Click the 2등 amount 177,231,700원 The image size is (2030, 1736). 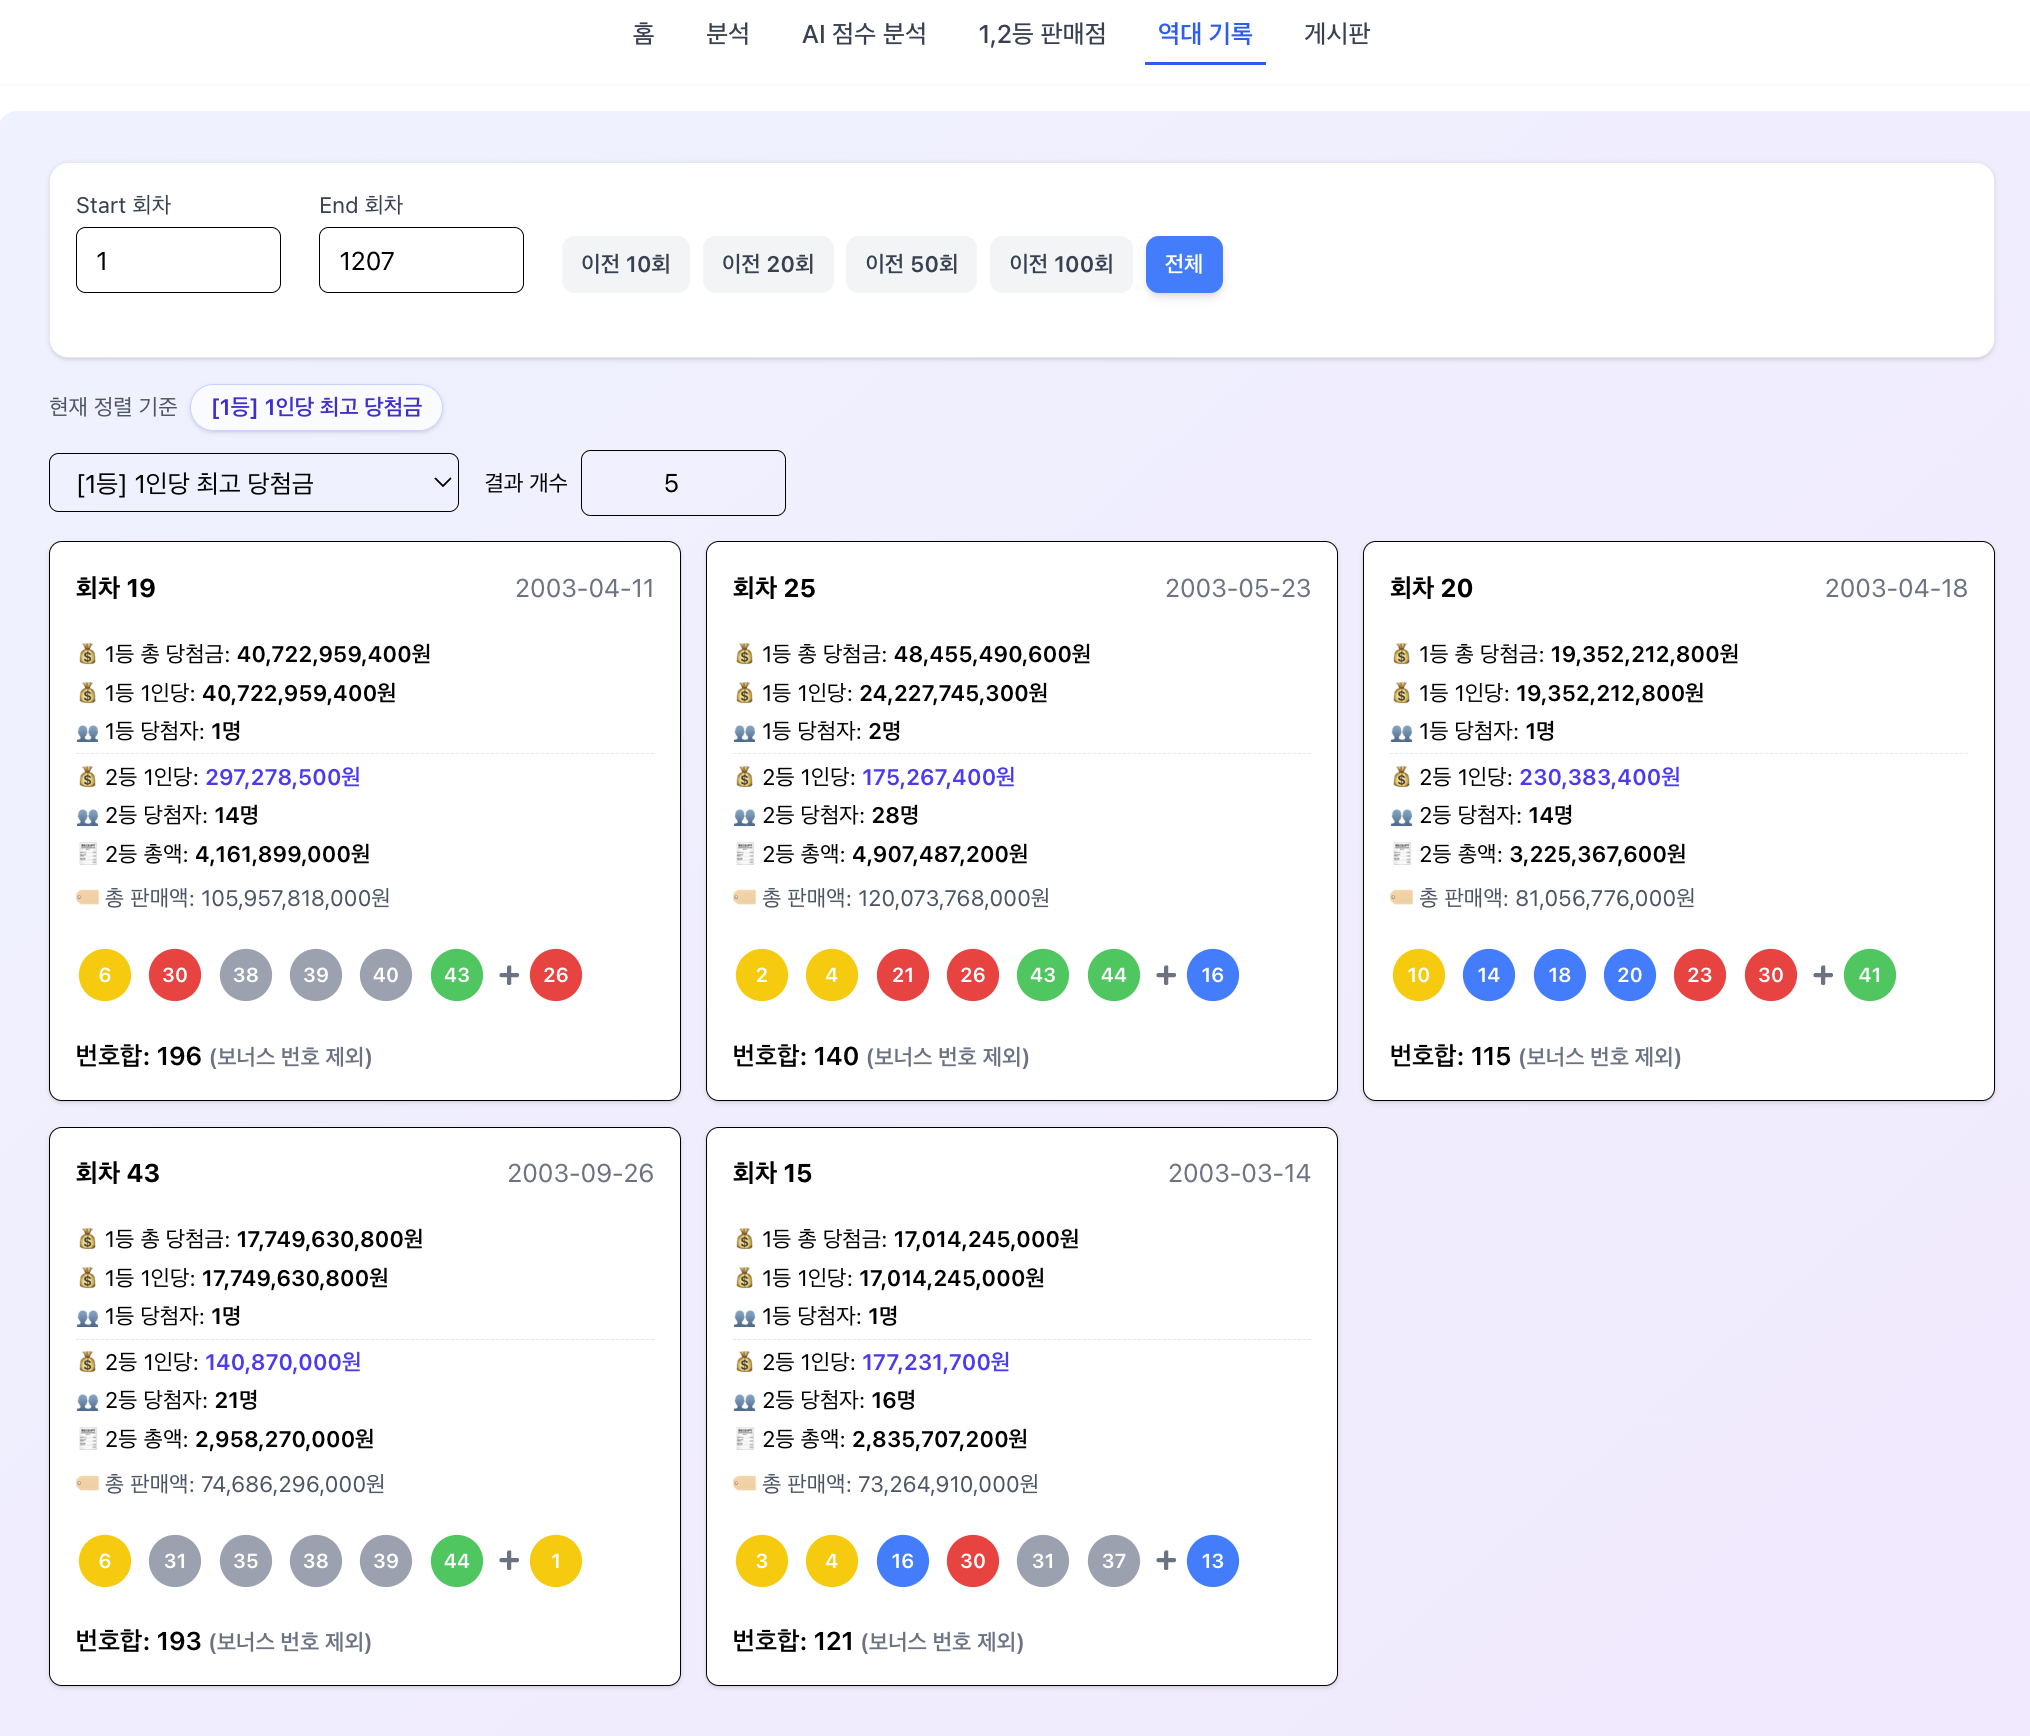pos(936,1362)
